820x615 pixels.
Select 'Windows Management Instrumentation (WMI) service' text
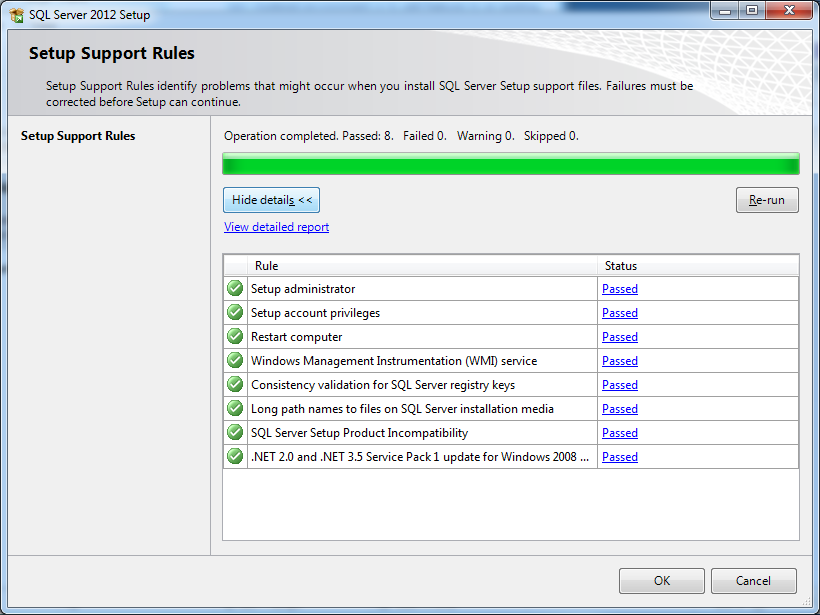pos(394,361)
